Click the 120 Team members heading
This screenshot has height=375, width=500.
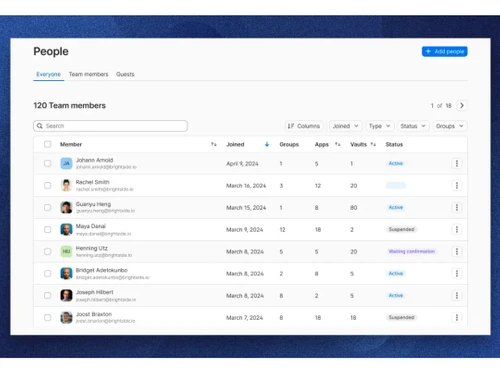tap(69, 105)
